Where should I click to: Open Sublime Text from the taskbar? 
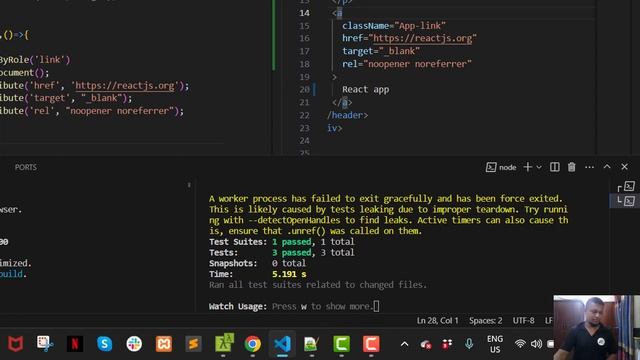click(x=193, y=344)
